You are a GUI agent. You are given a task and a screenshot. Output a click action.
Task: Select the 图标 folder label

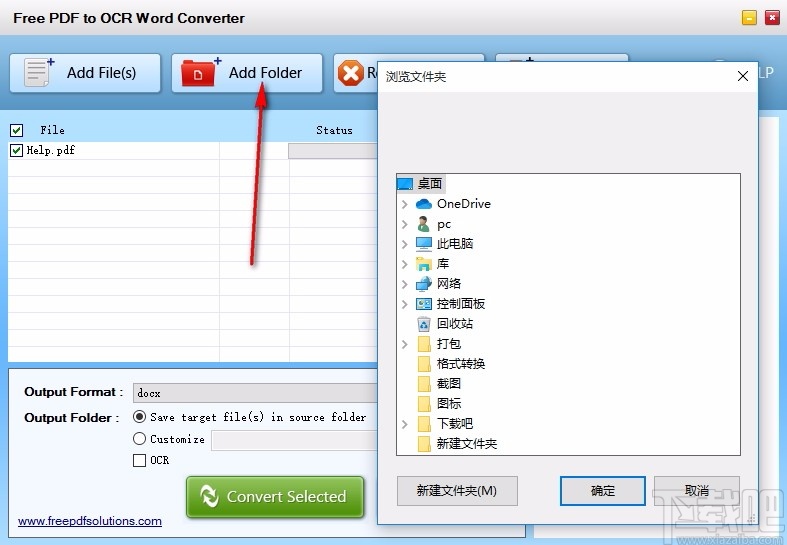(x=449, y=404)
